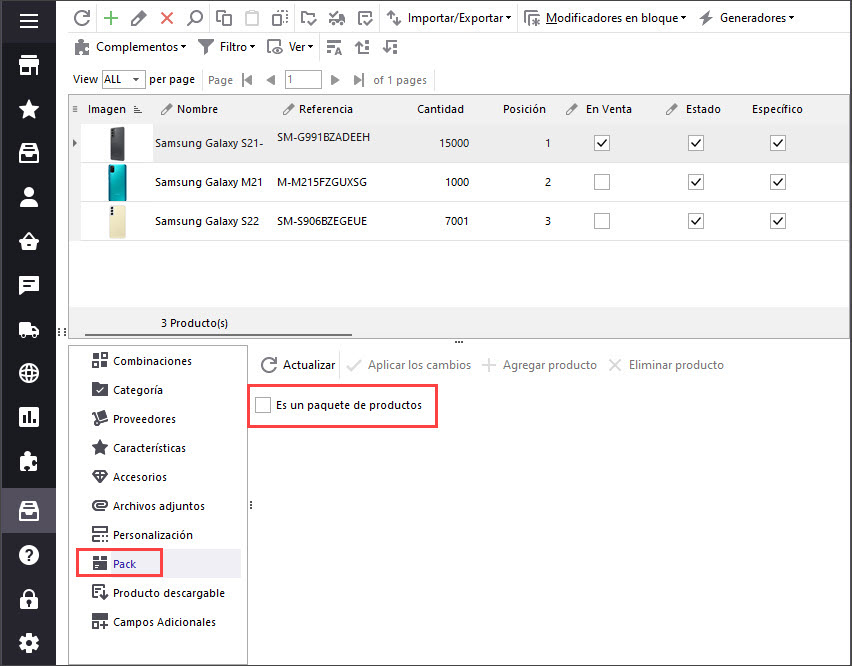Click Eliminar producto
The image size is (852, 666).
666,365
